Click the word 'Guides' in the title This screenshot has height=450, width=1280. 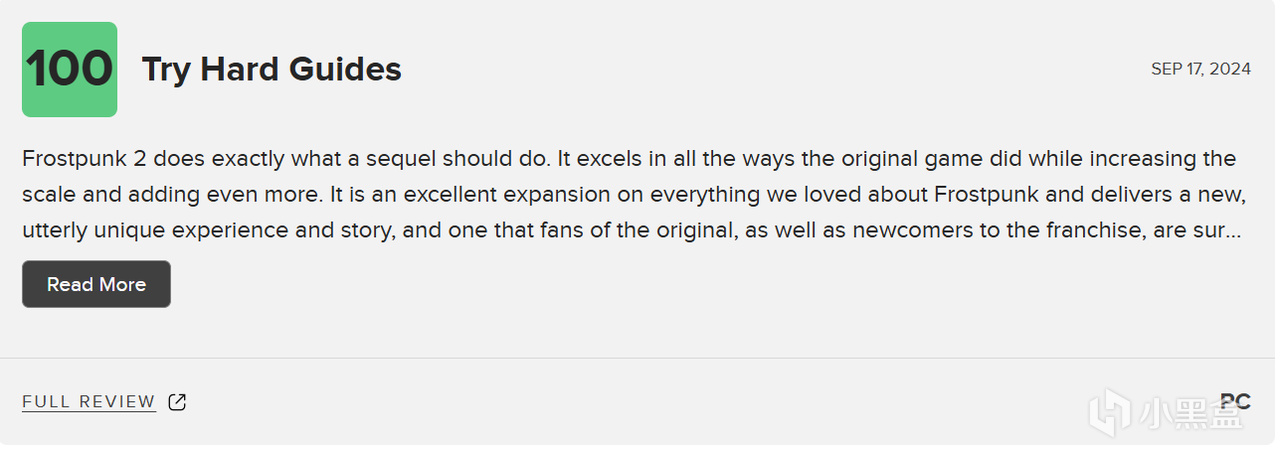tap(345, 69)
